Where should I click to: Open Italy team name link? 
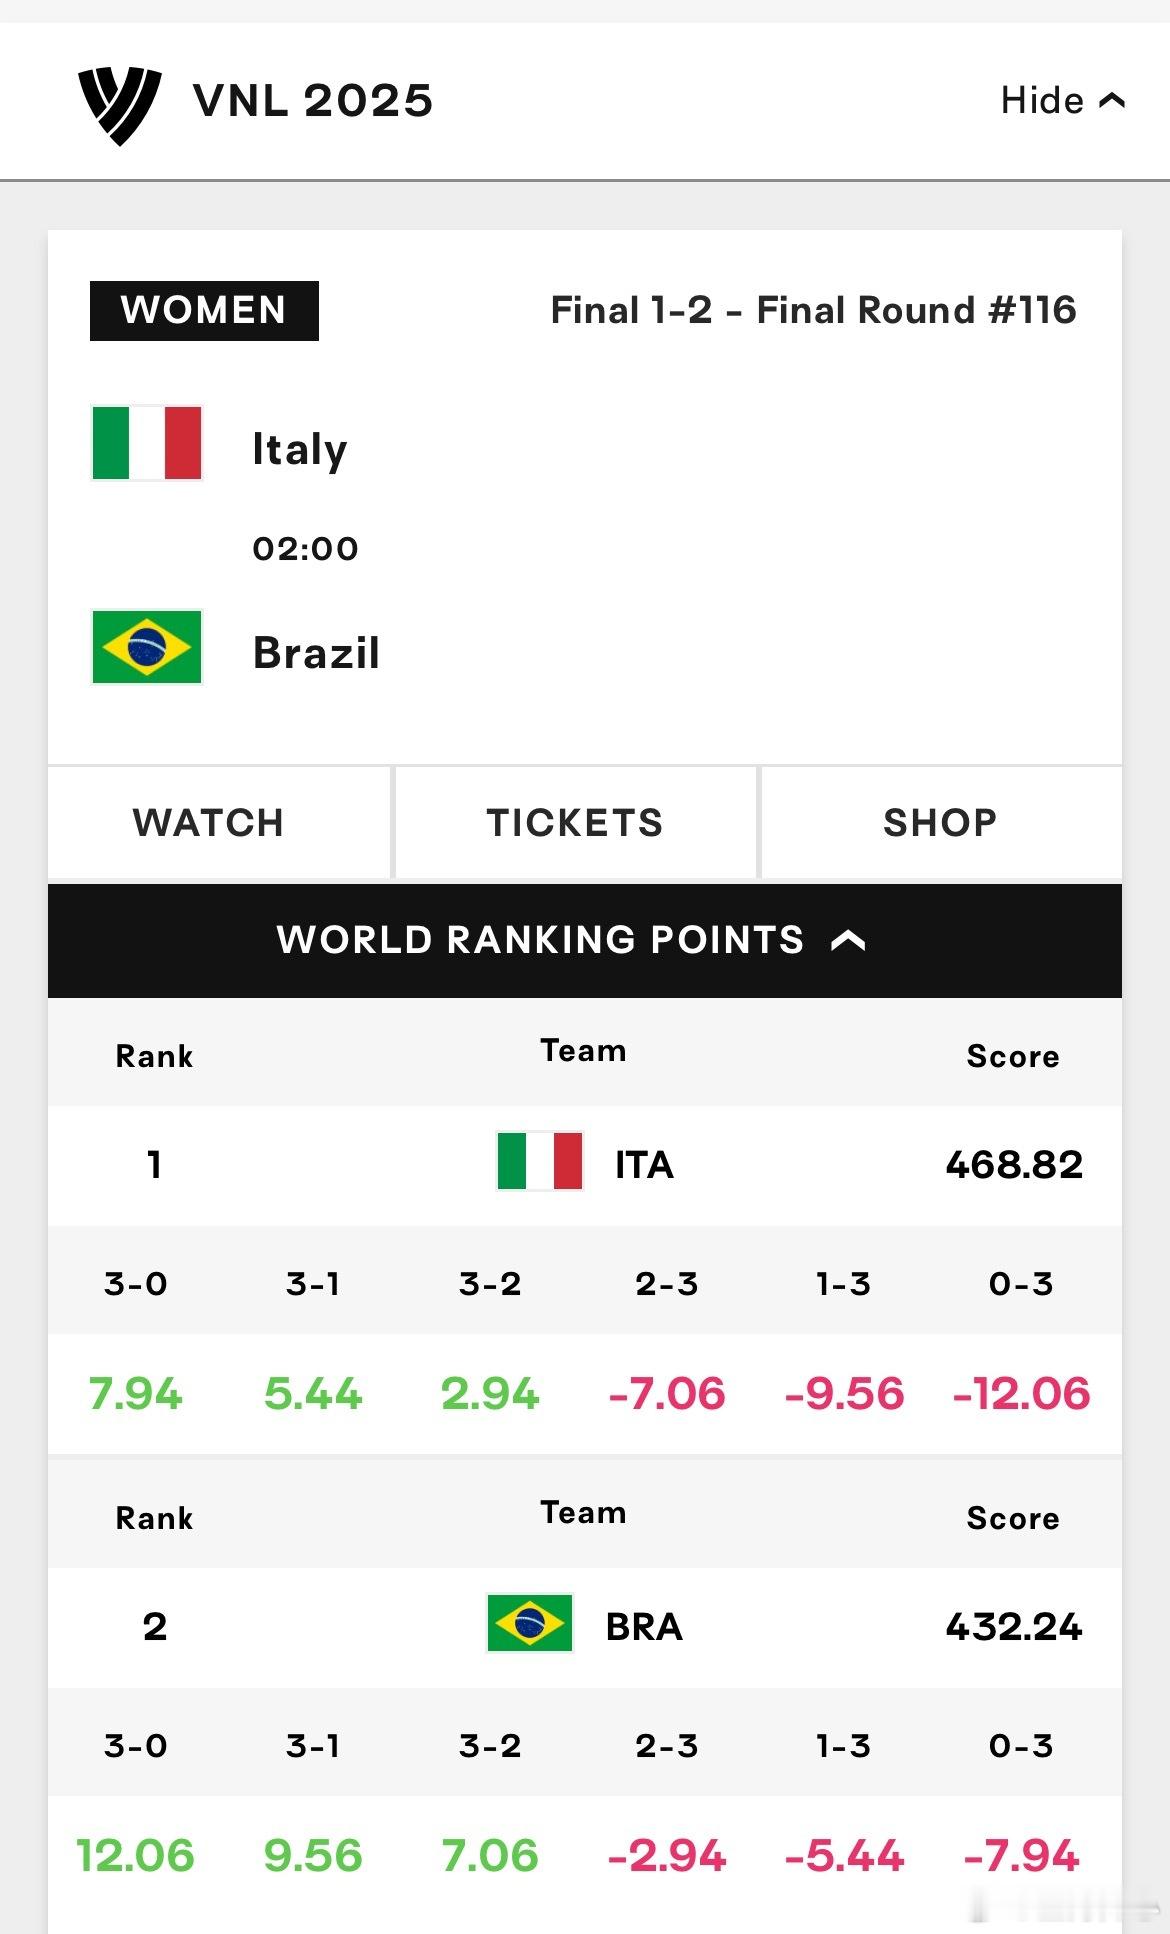pos(300,449)
